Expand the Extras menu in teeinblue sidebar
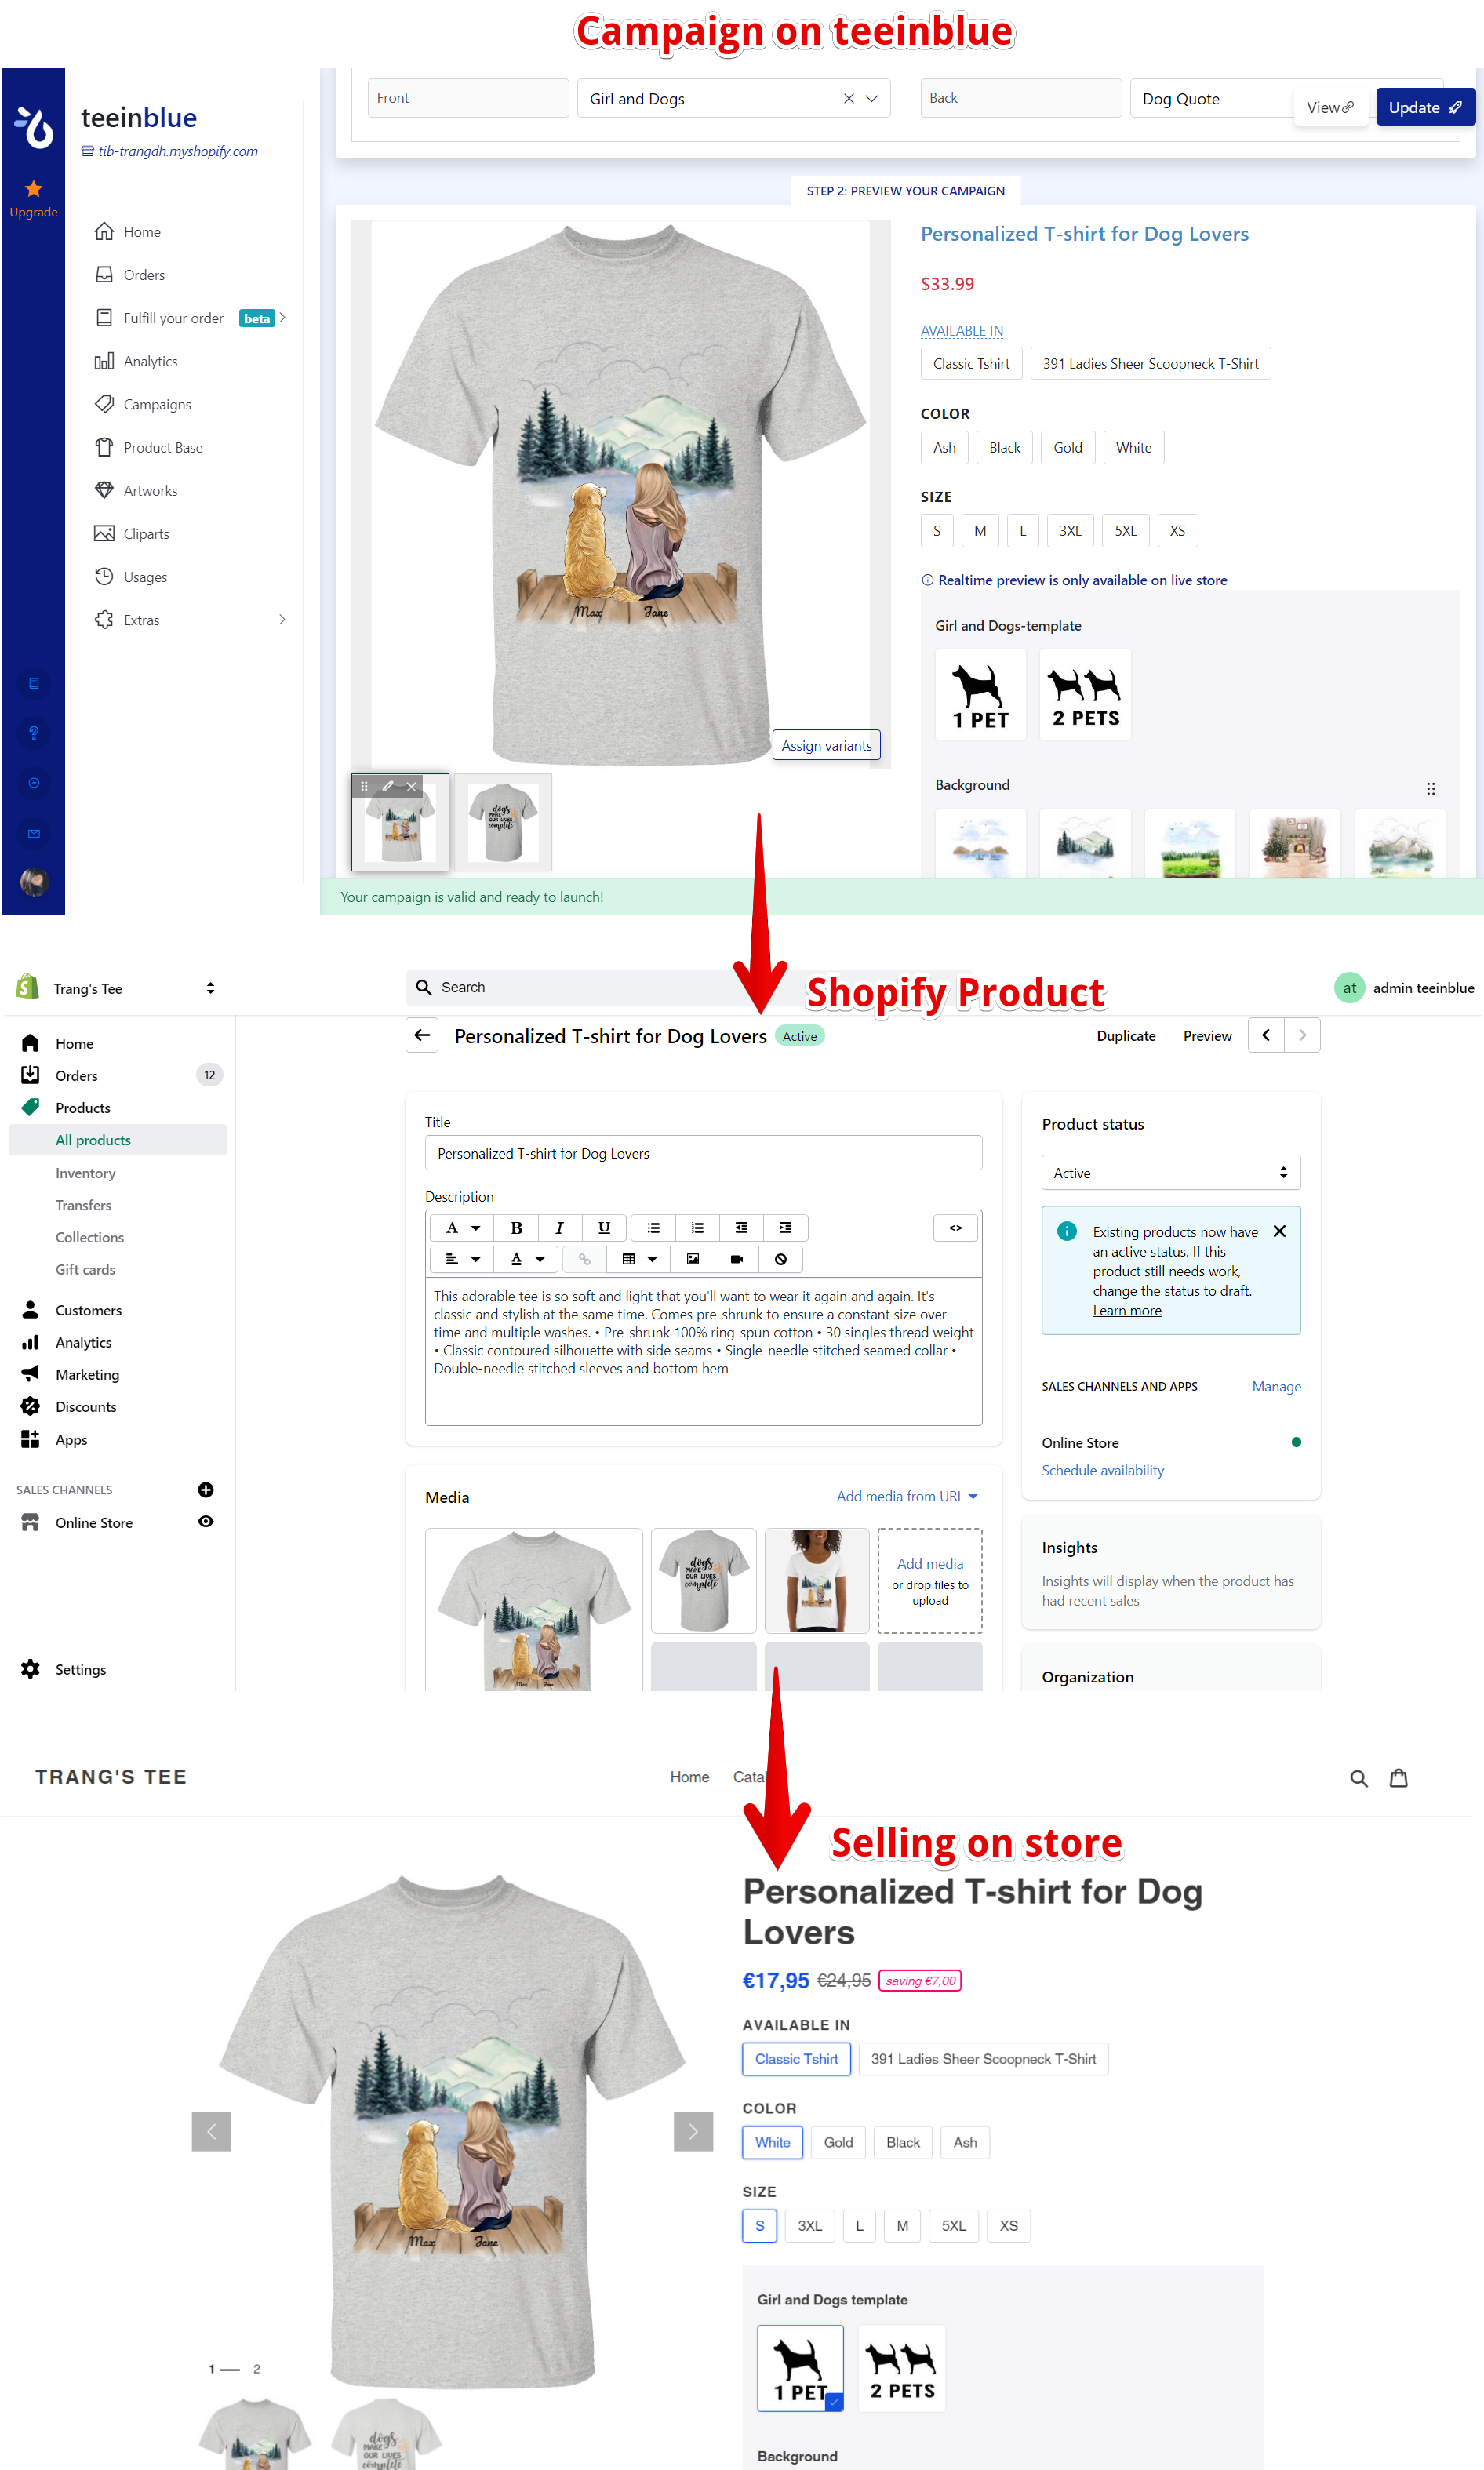This screenshot has height=2470, width=1484. point(190,620)
